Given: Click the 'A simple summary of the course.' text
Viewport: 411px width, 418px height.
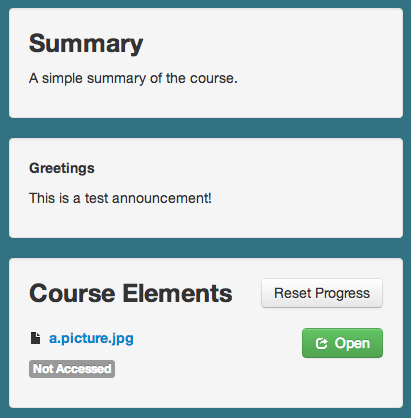Looking at the screenshot, I should click(x=133, y=78).
